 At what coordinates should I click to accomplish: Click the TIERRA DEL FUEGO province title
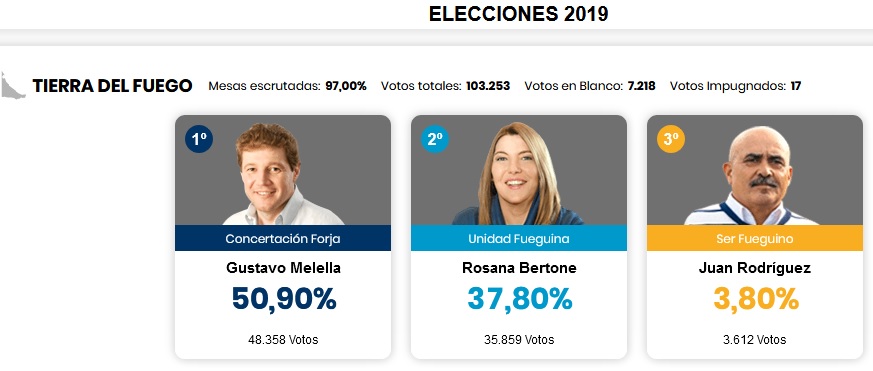pos(112,86)
